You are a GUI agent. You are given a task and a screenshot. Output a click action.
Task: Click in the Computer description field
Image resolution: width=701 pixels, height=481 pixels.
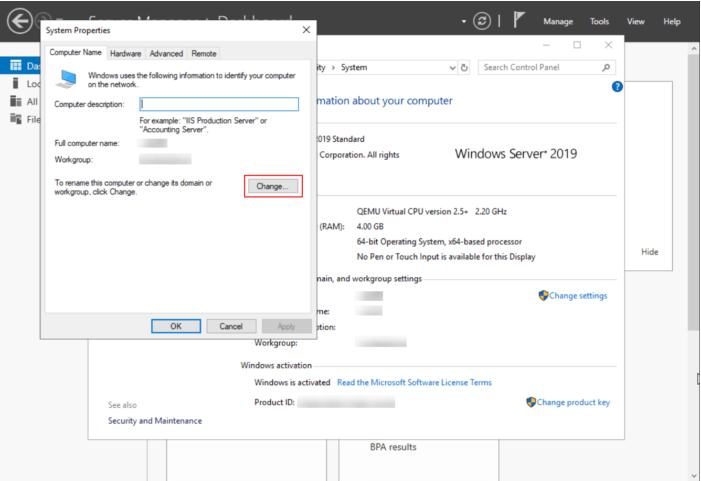219,104
